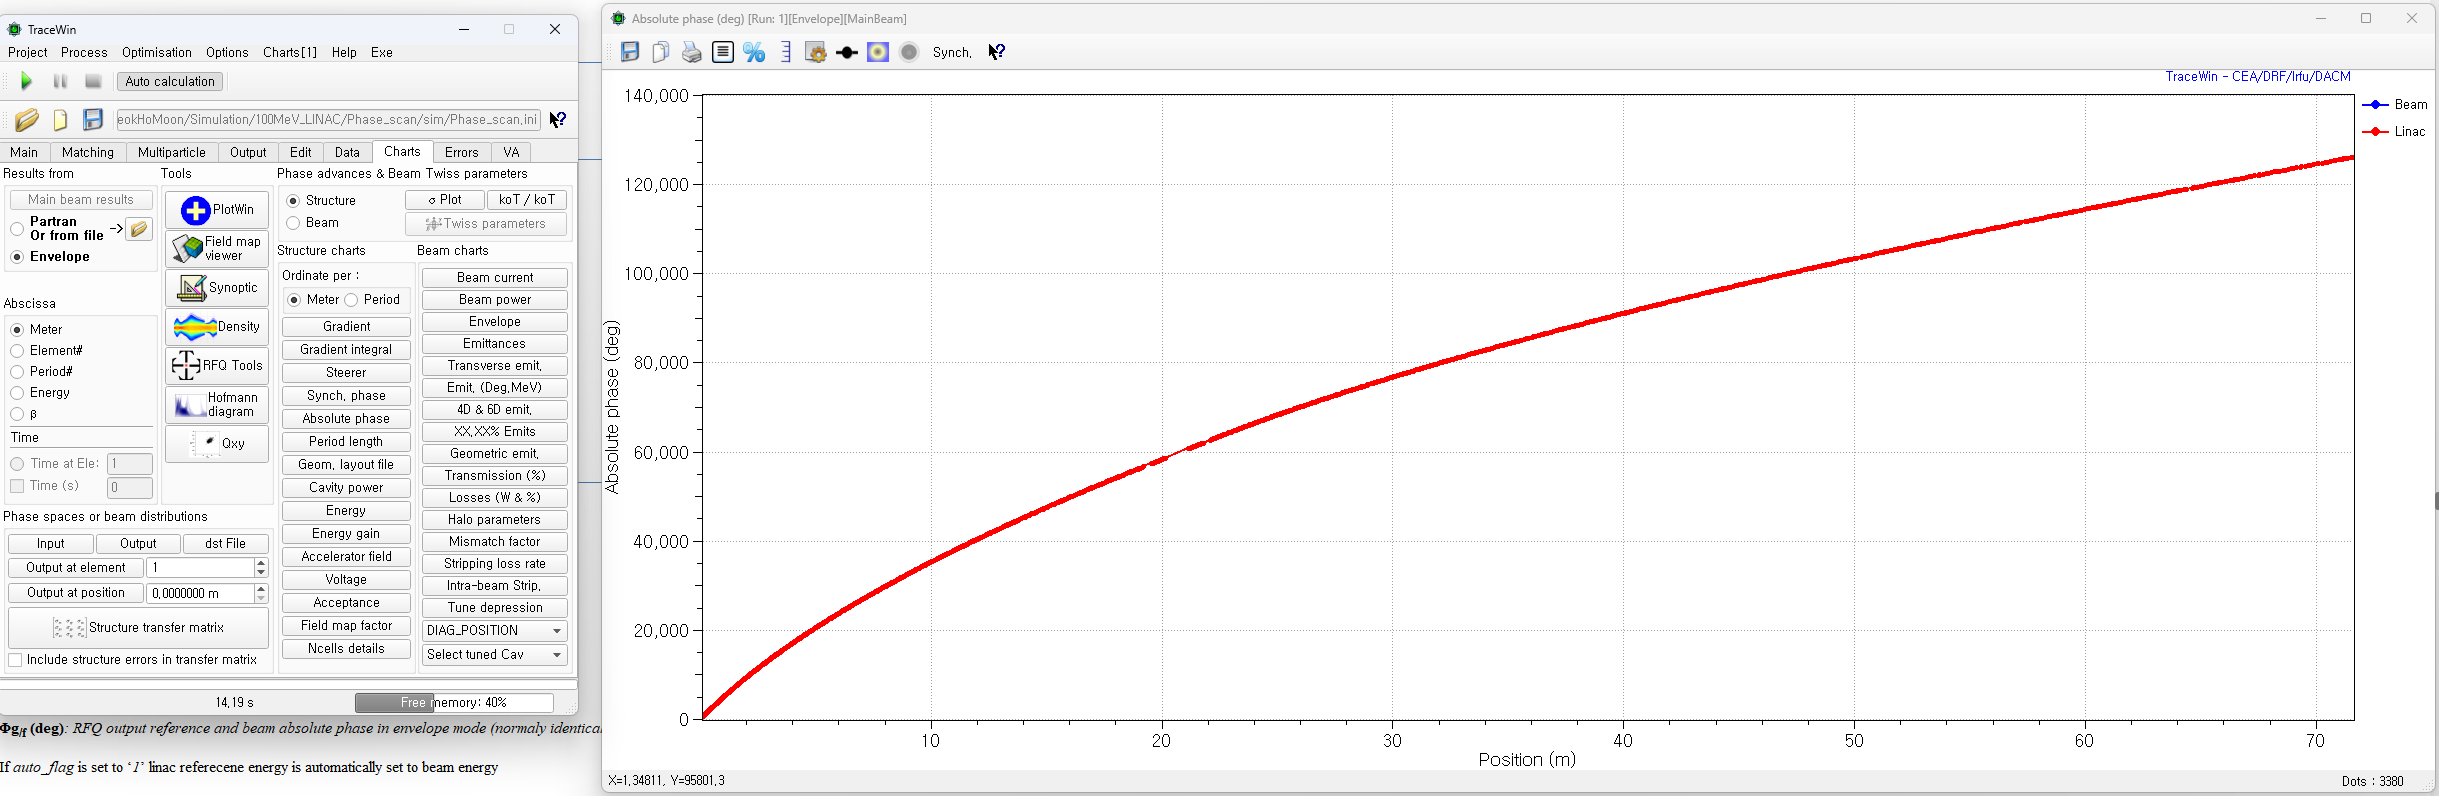
Task: Click the Auto calculation button
Action: tap(170, 82)
